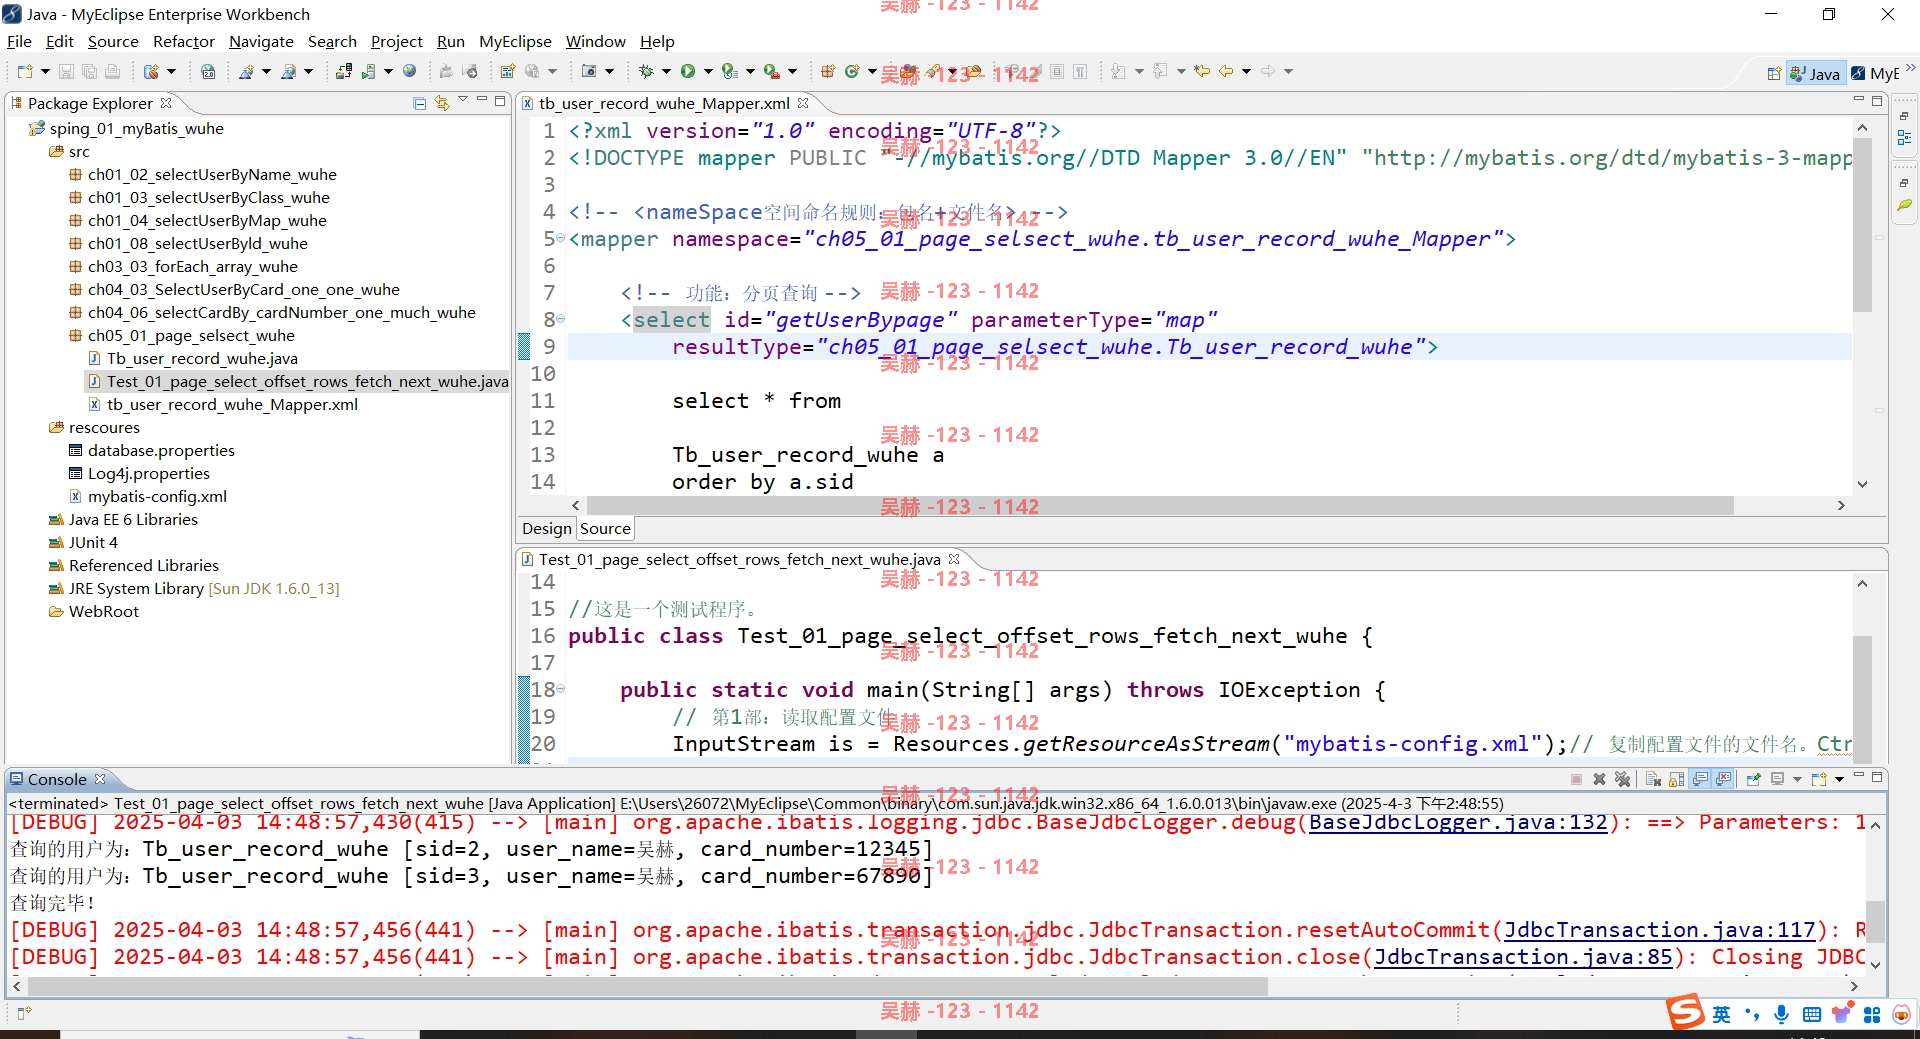1920x1039 pixels.
Task: Collapse the mapper element fold on line 5
Action: point(560,238)
